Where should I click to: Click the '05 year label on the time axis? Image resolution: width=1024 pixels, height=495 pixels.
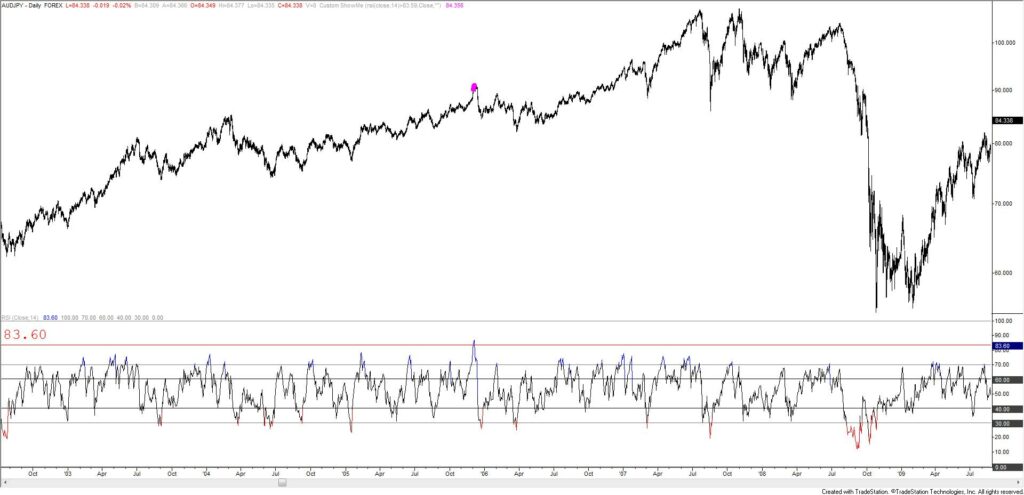click(x=344, y=473)
